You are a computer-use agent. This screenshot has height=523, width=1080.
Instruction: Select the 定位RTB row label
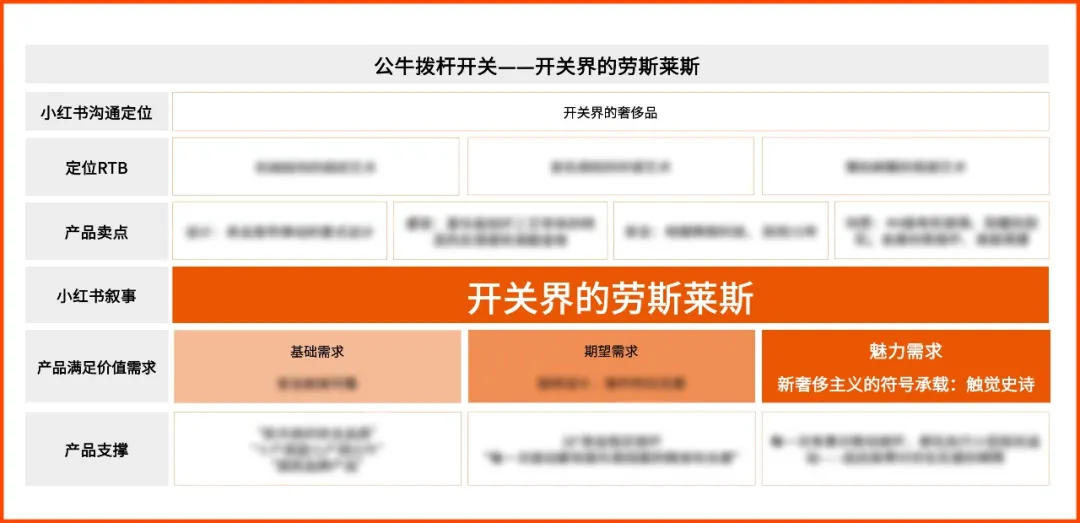(x=97, y=167)
